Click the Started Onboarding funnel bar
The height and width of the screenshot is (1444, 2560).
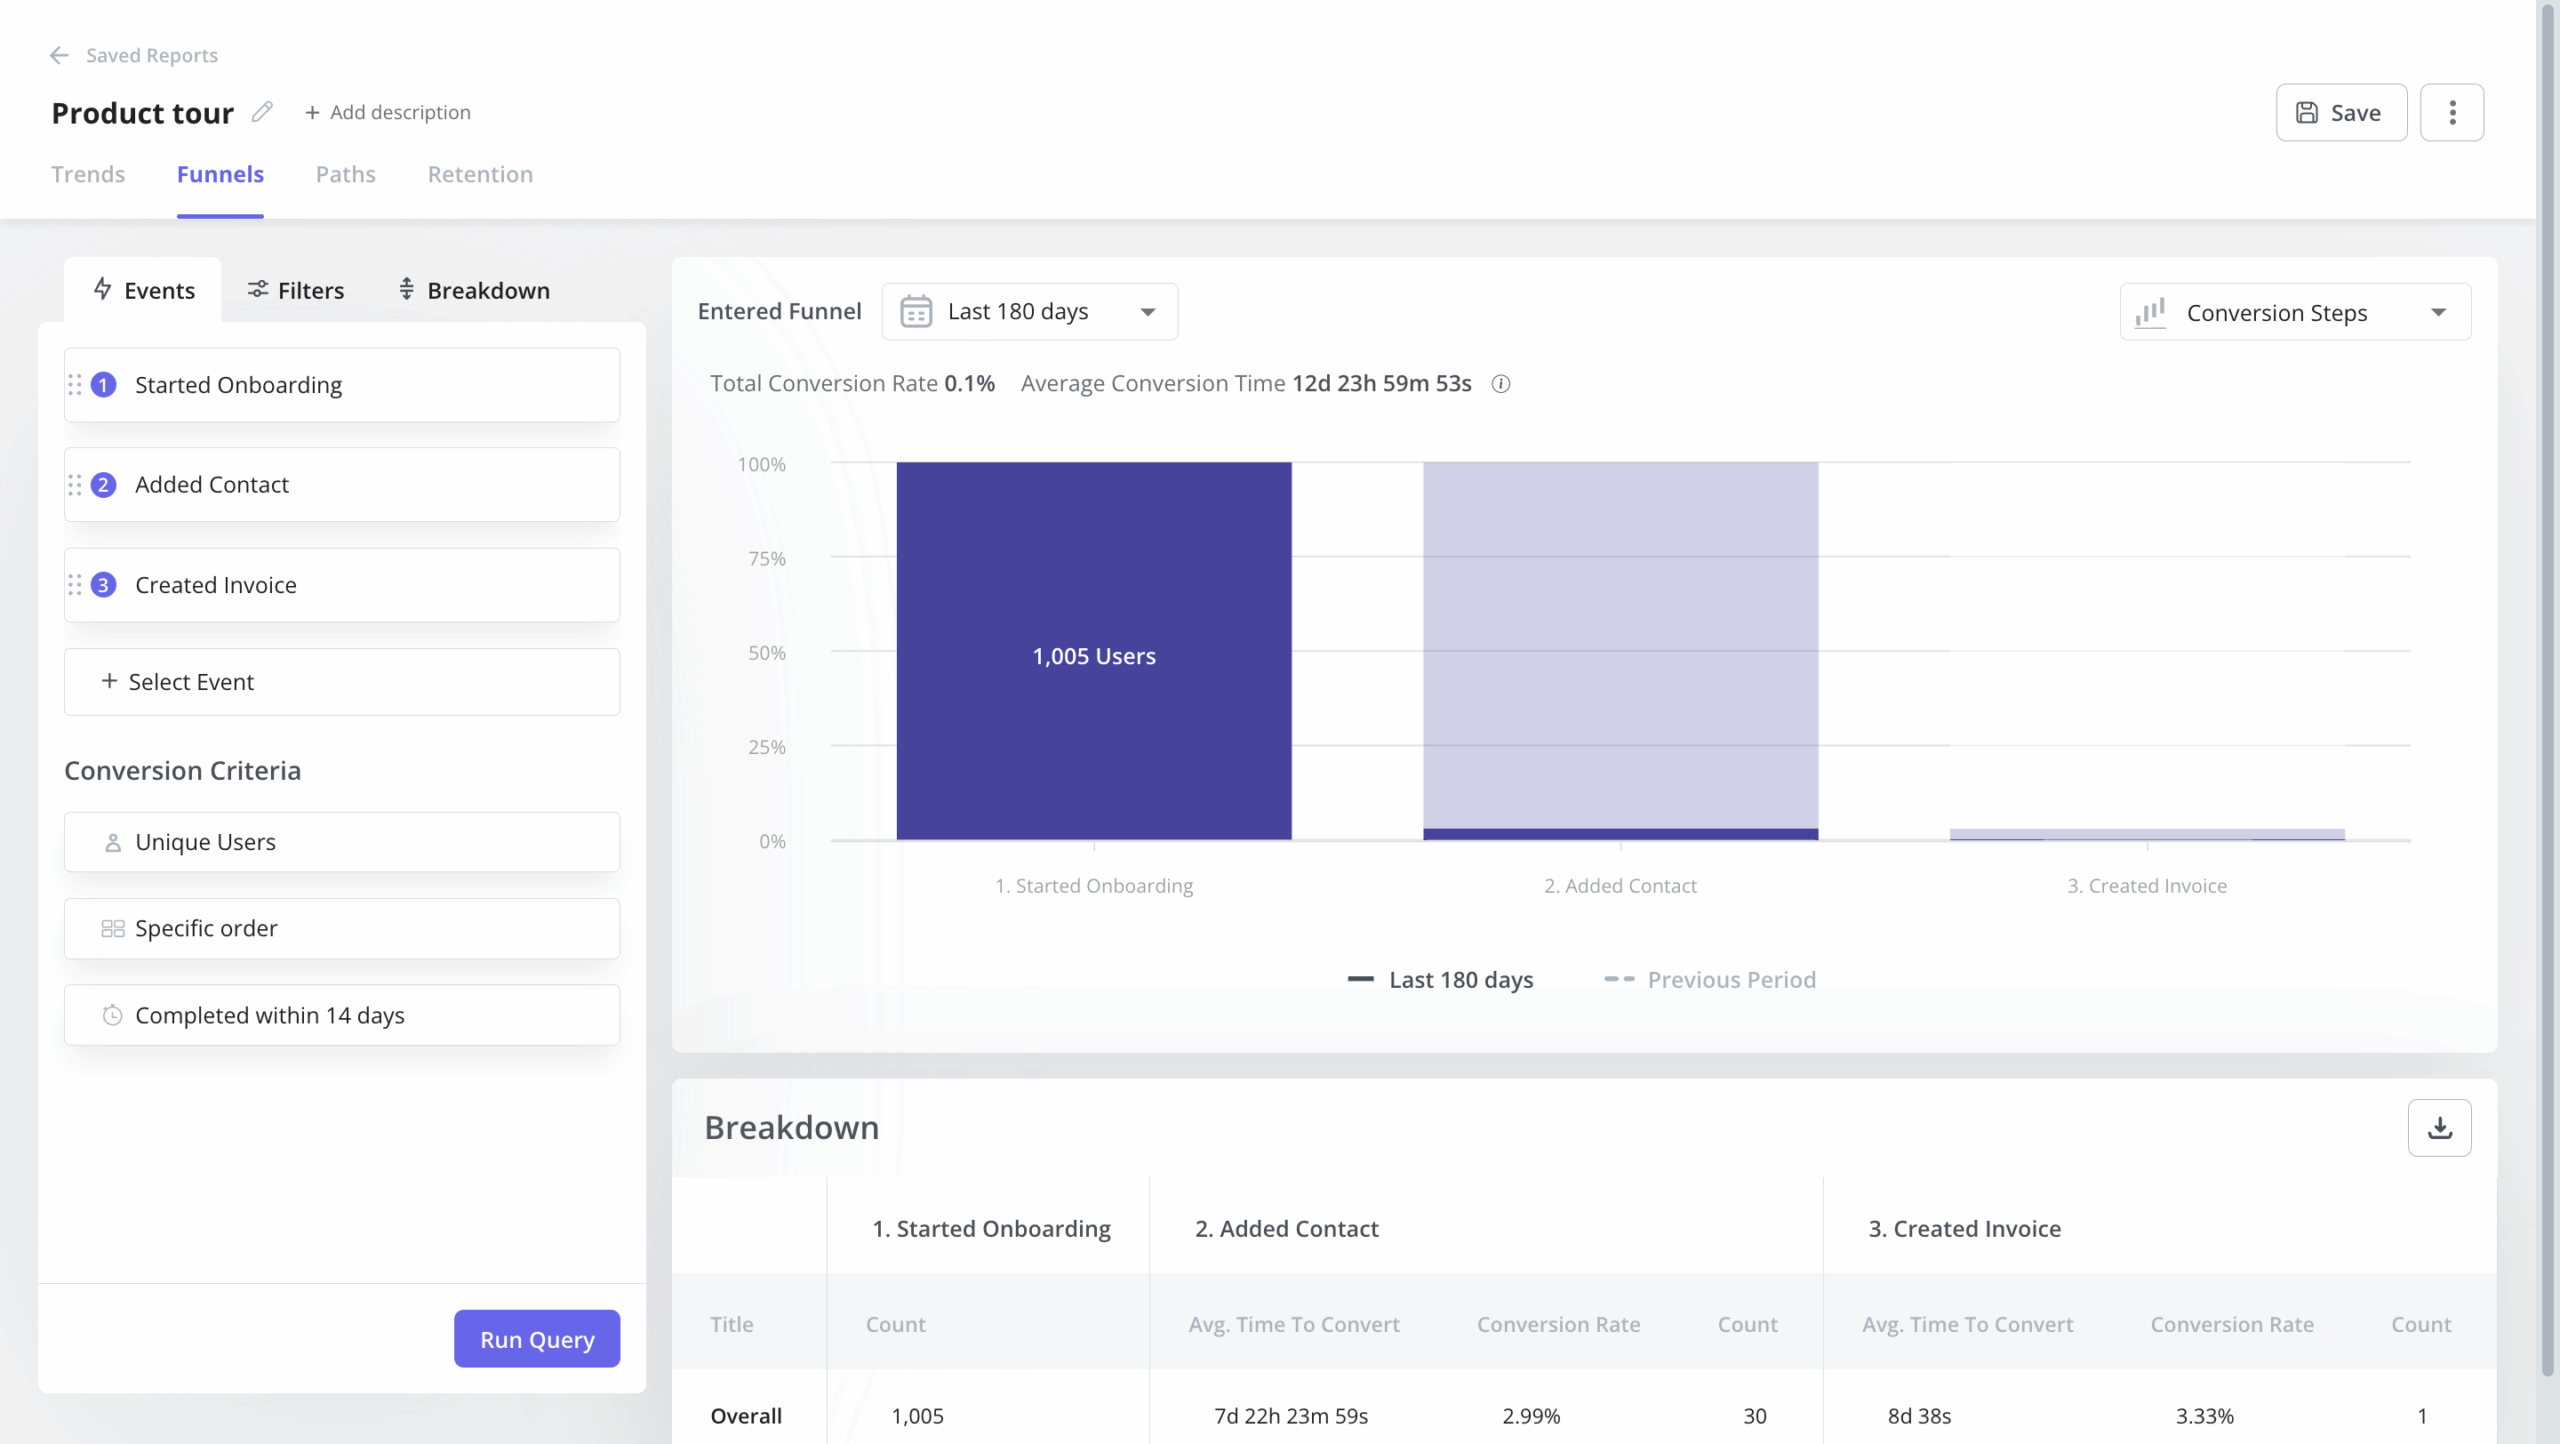pyautogui.click(x=1093, y=655)
